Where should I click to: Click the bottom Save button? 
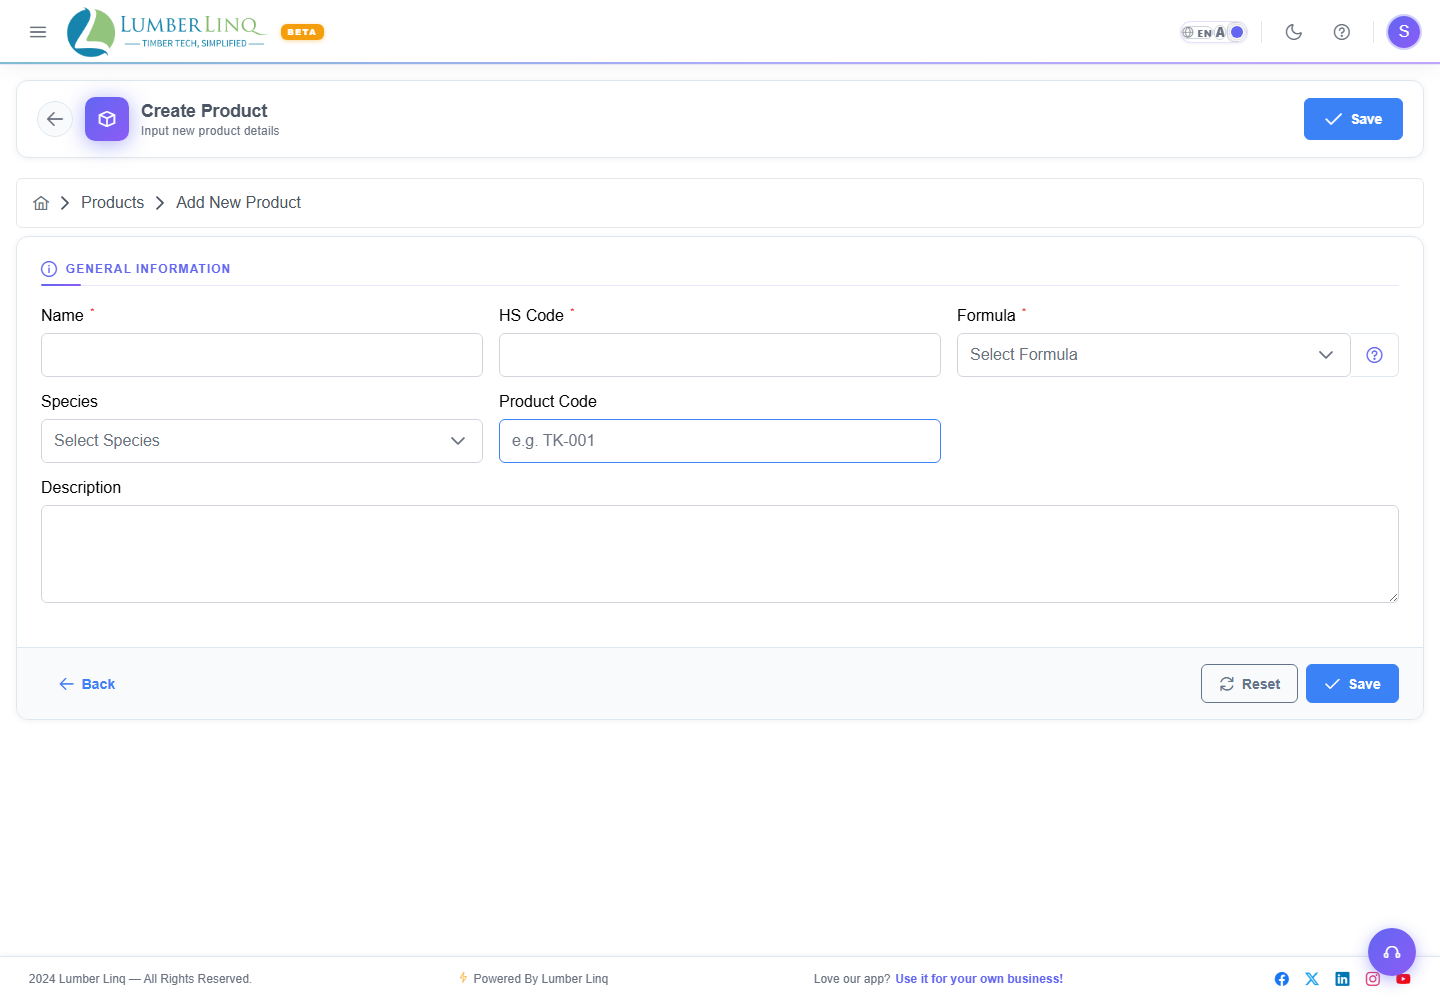pos(1352,684)
